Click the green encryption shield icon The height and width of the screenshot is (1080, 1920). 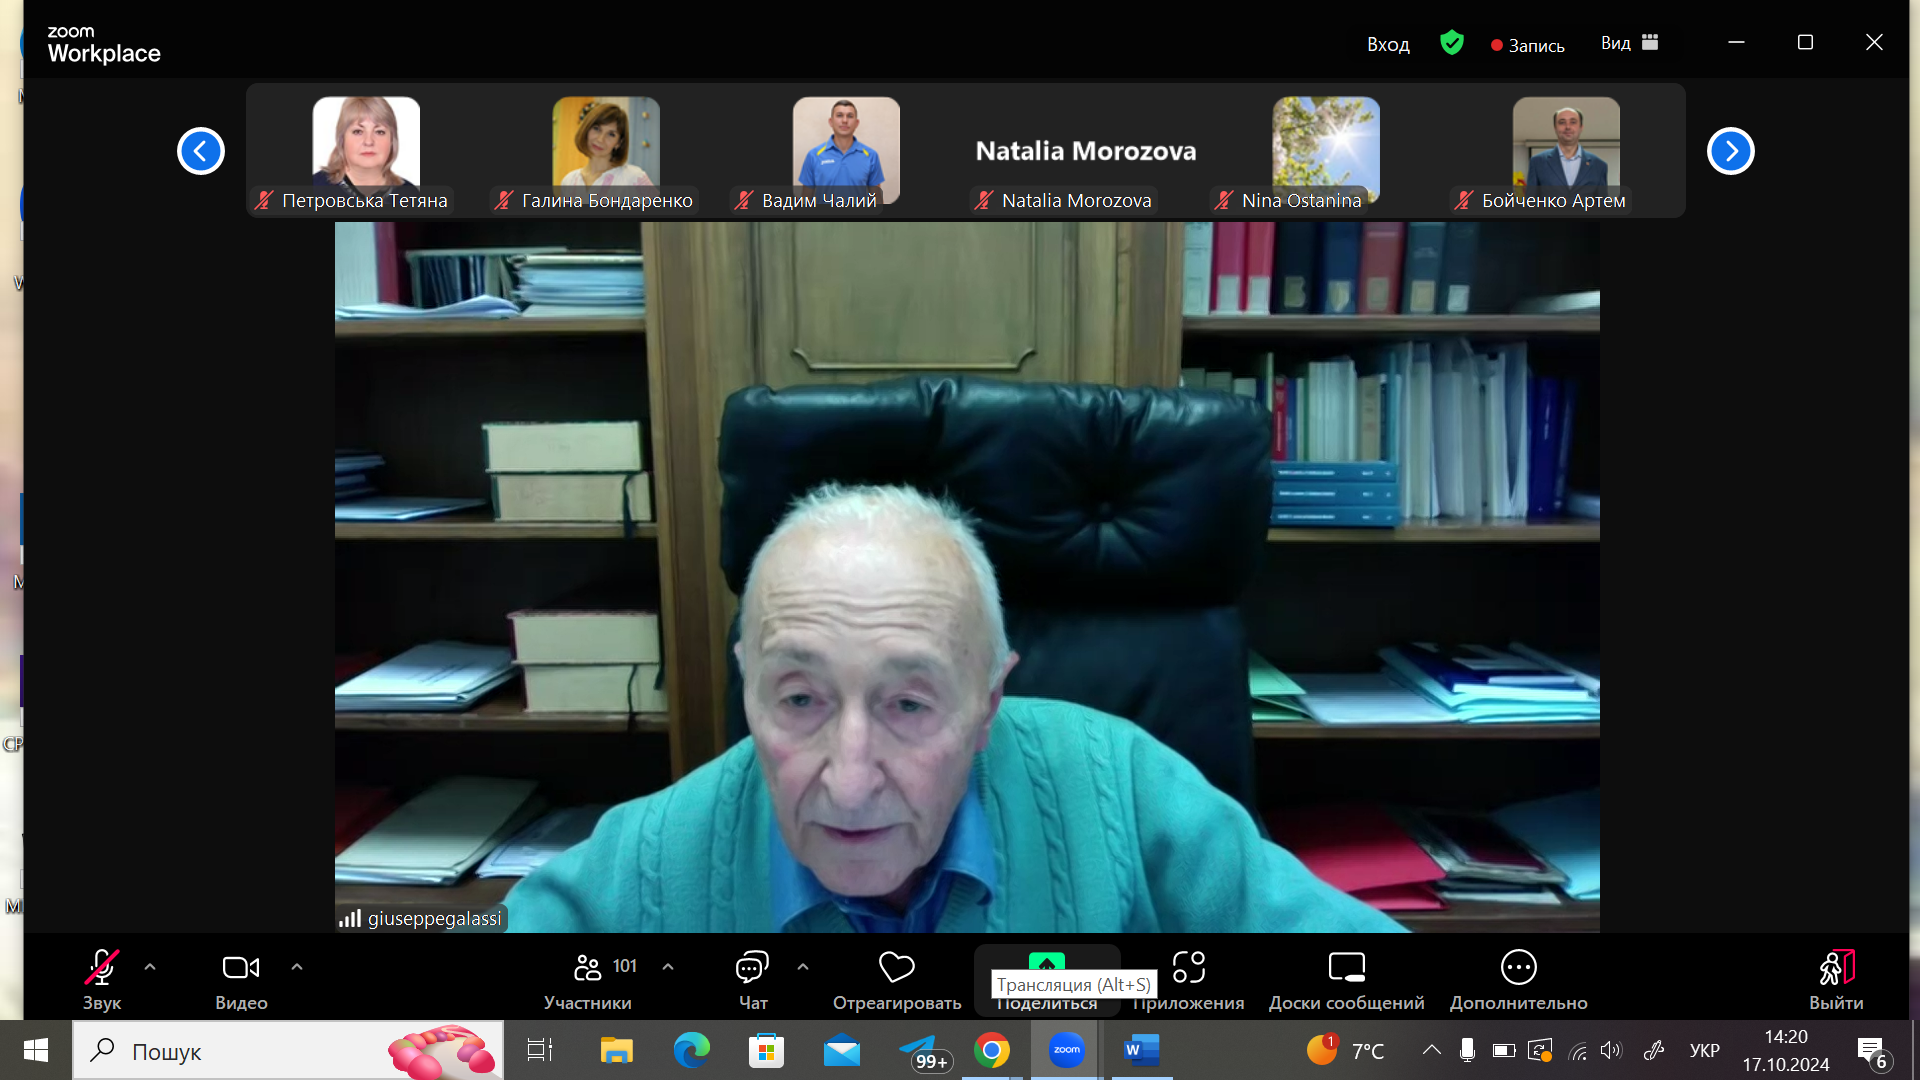click(1452, 43)
